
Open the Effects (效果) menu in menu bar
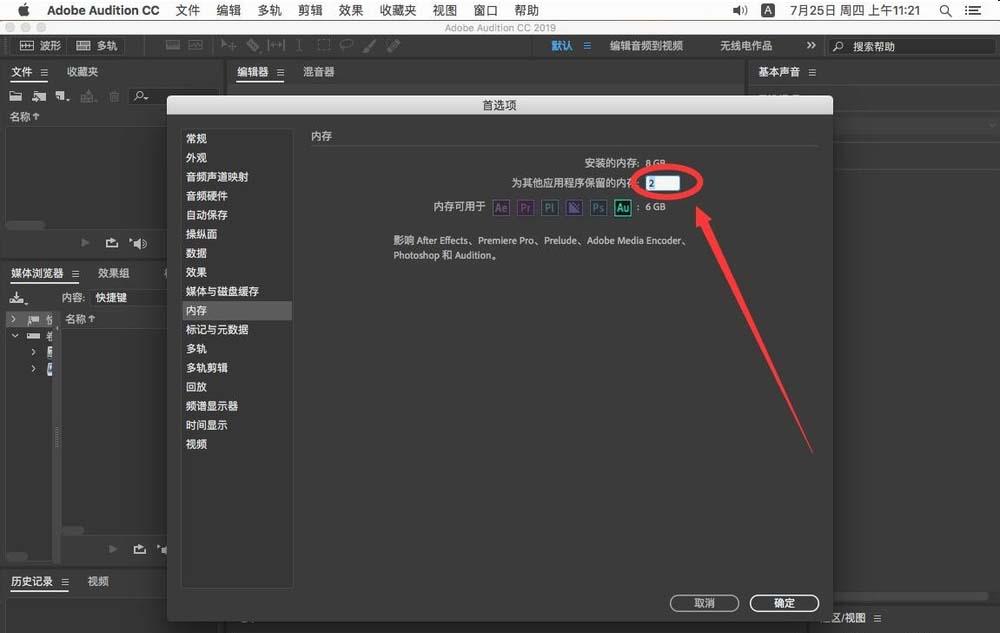tap(351, 10)
